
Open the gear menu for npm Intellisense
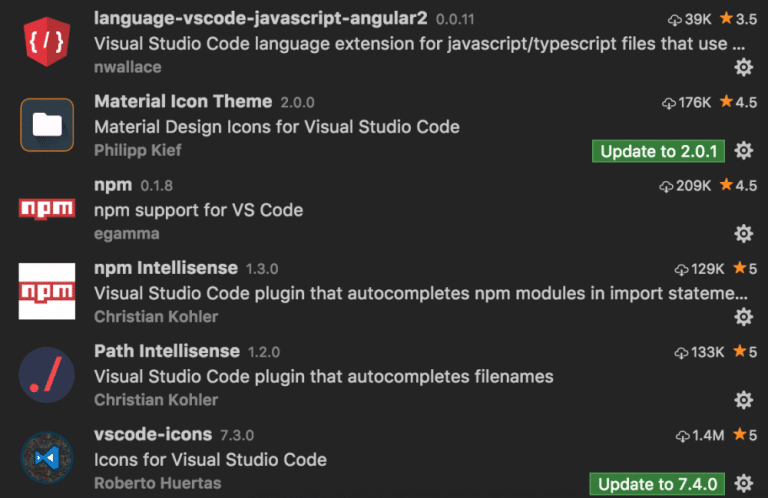click(744, 317)
